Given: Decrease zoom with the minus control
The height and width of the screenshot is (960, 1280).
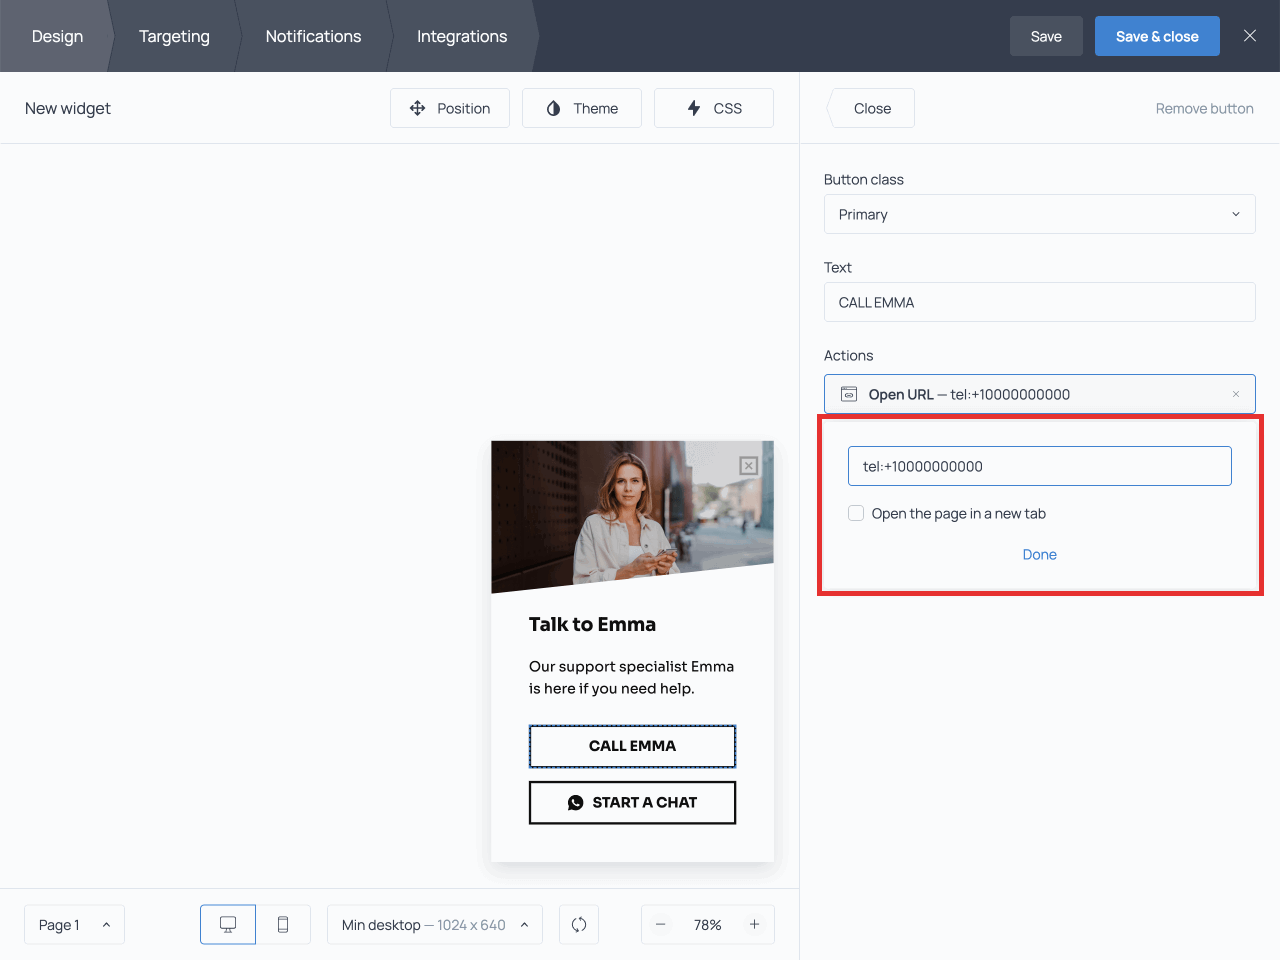Looking at the screenshot, I should coord(661,924).
